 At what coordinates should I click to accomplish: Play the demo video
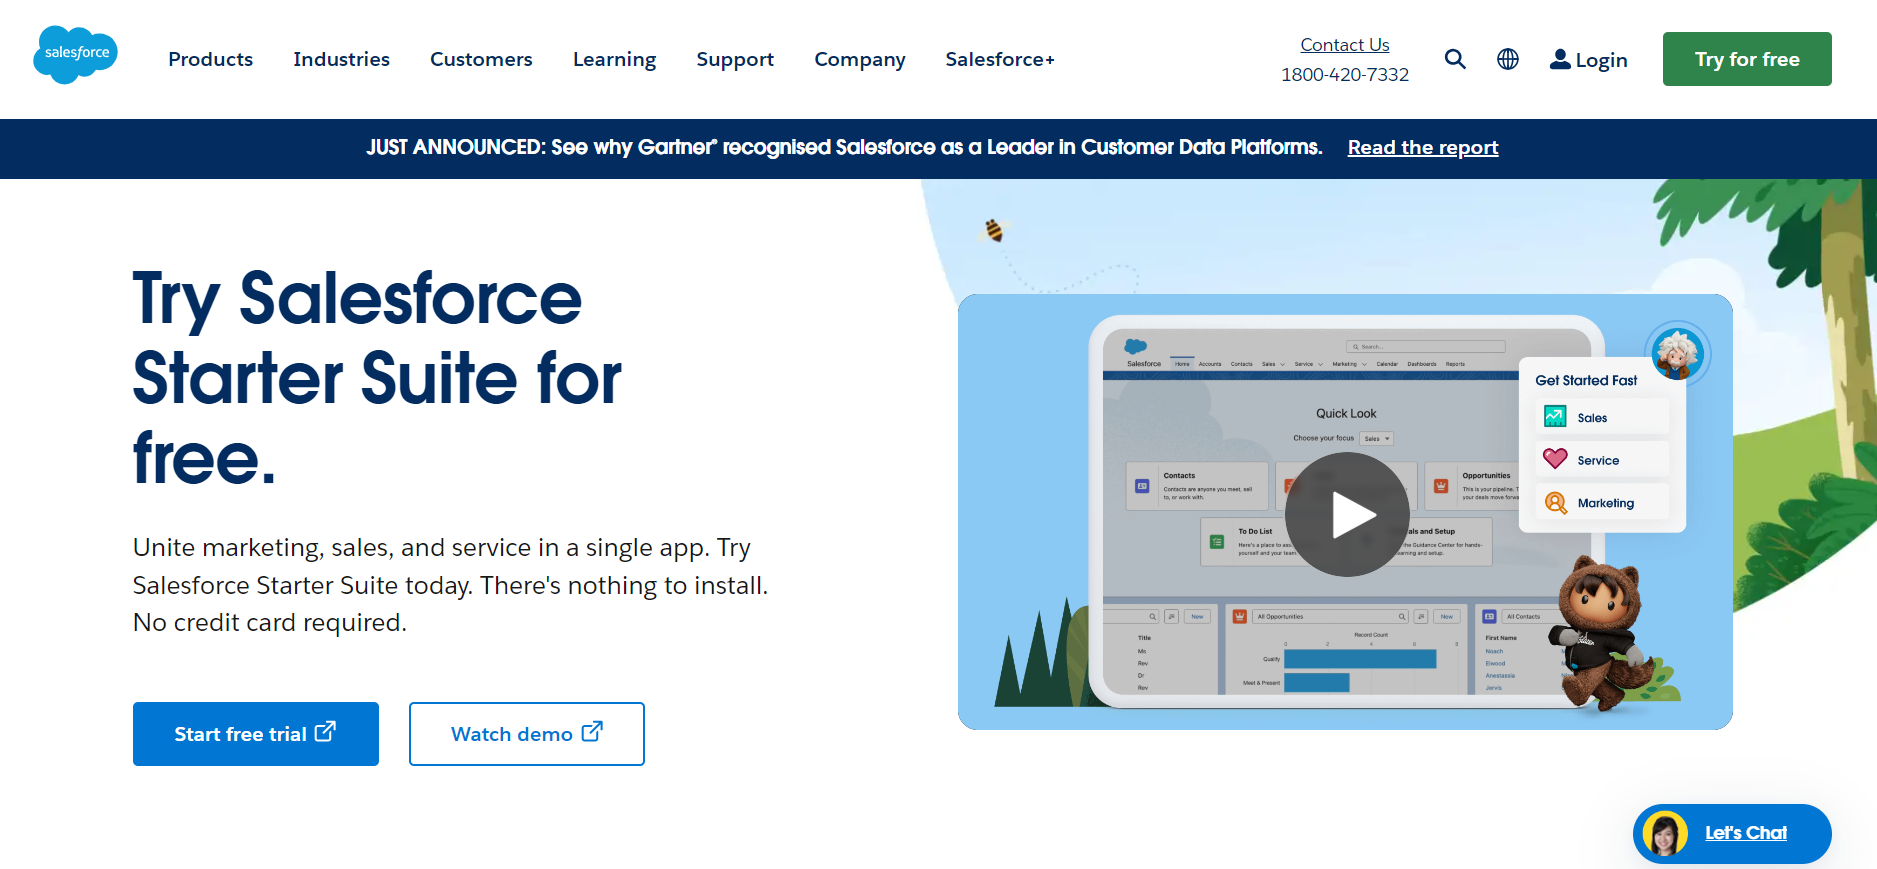1347,514
